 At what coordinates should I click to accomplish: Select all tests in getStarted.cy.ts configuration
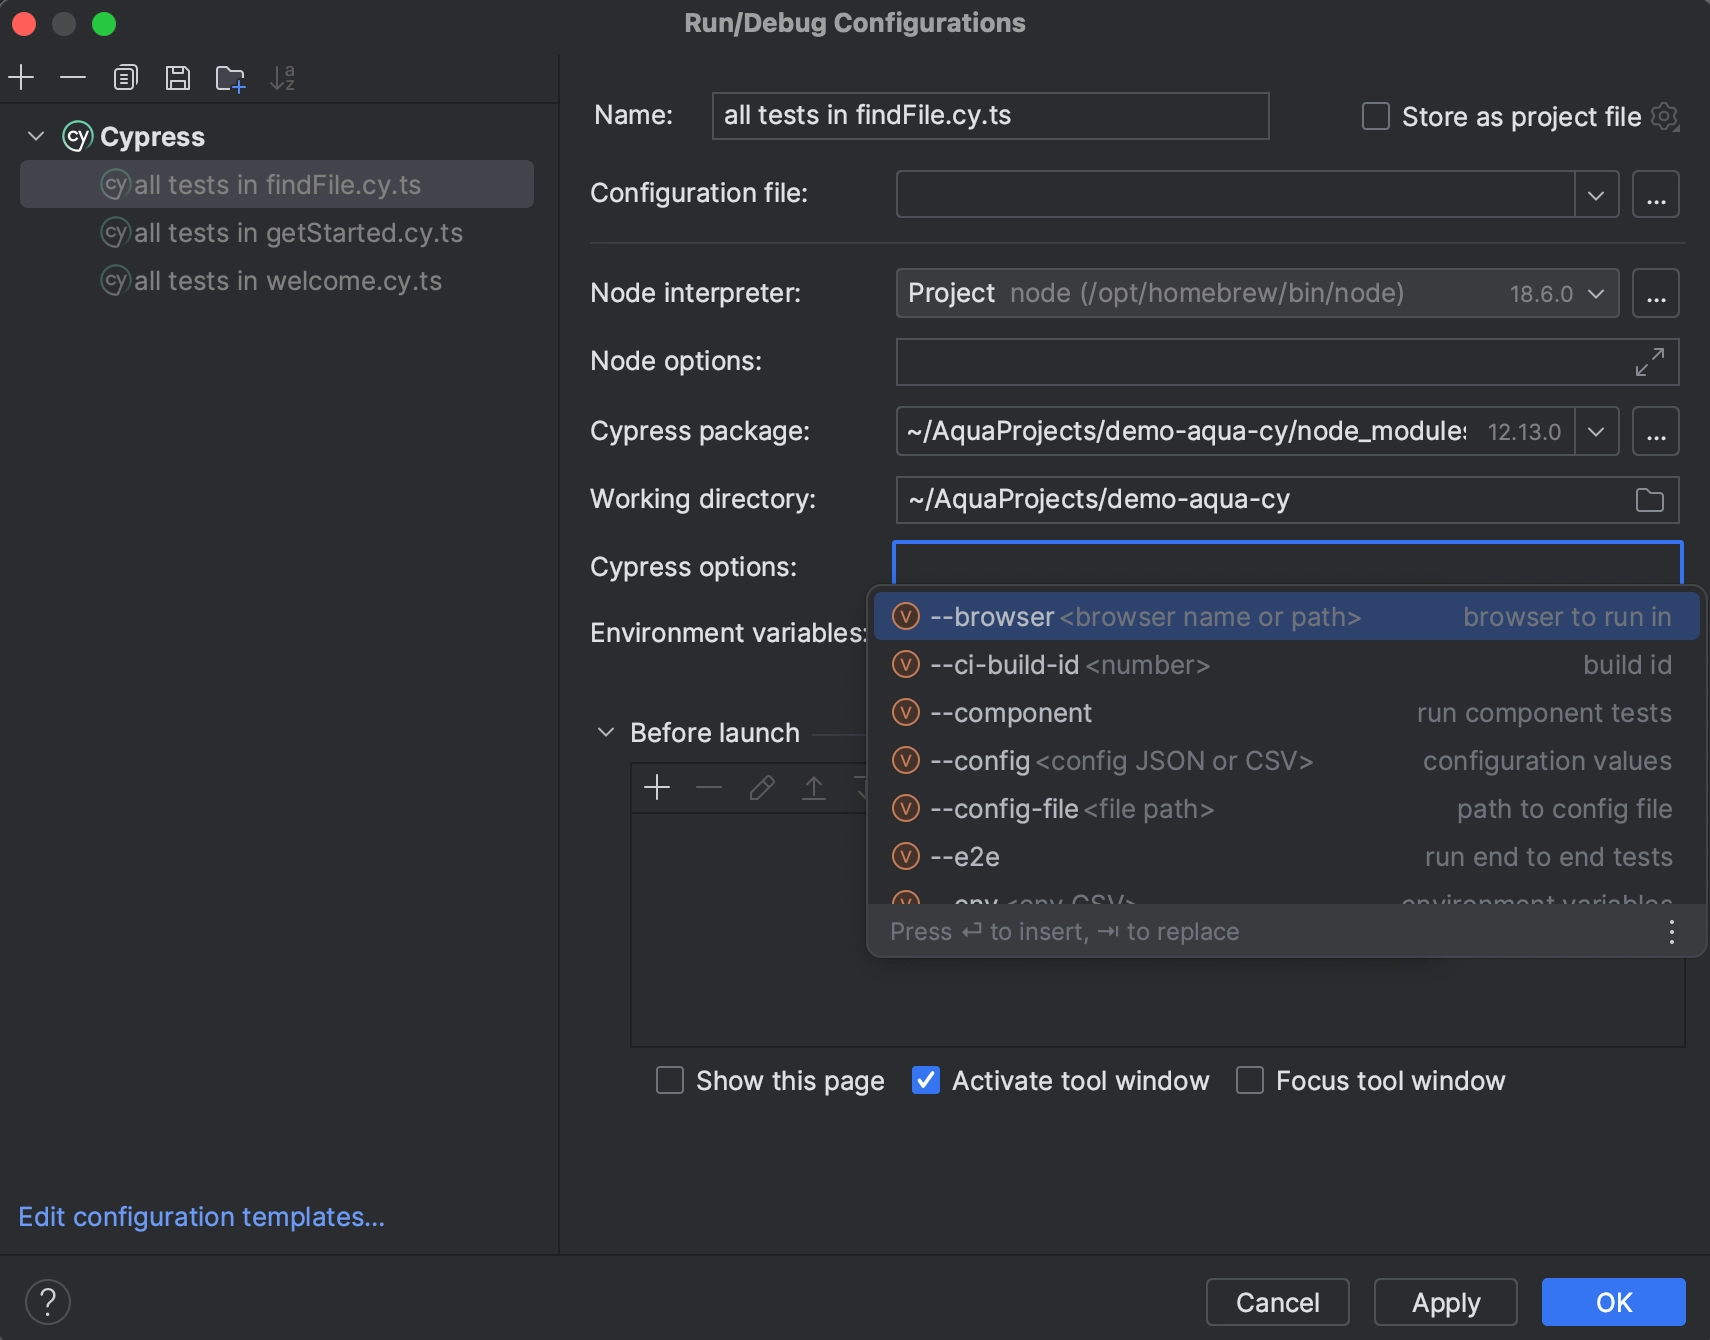pos(277,233)
